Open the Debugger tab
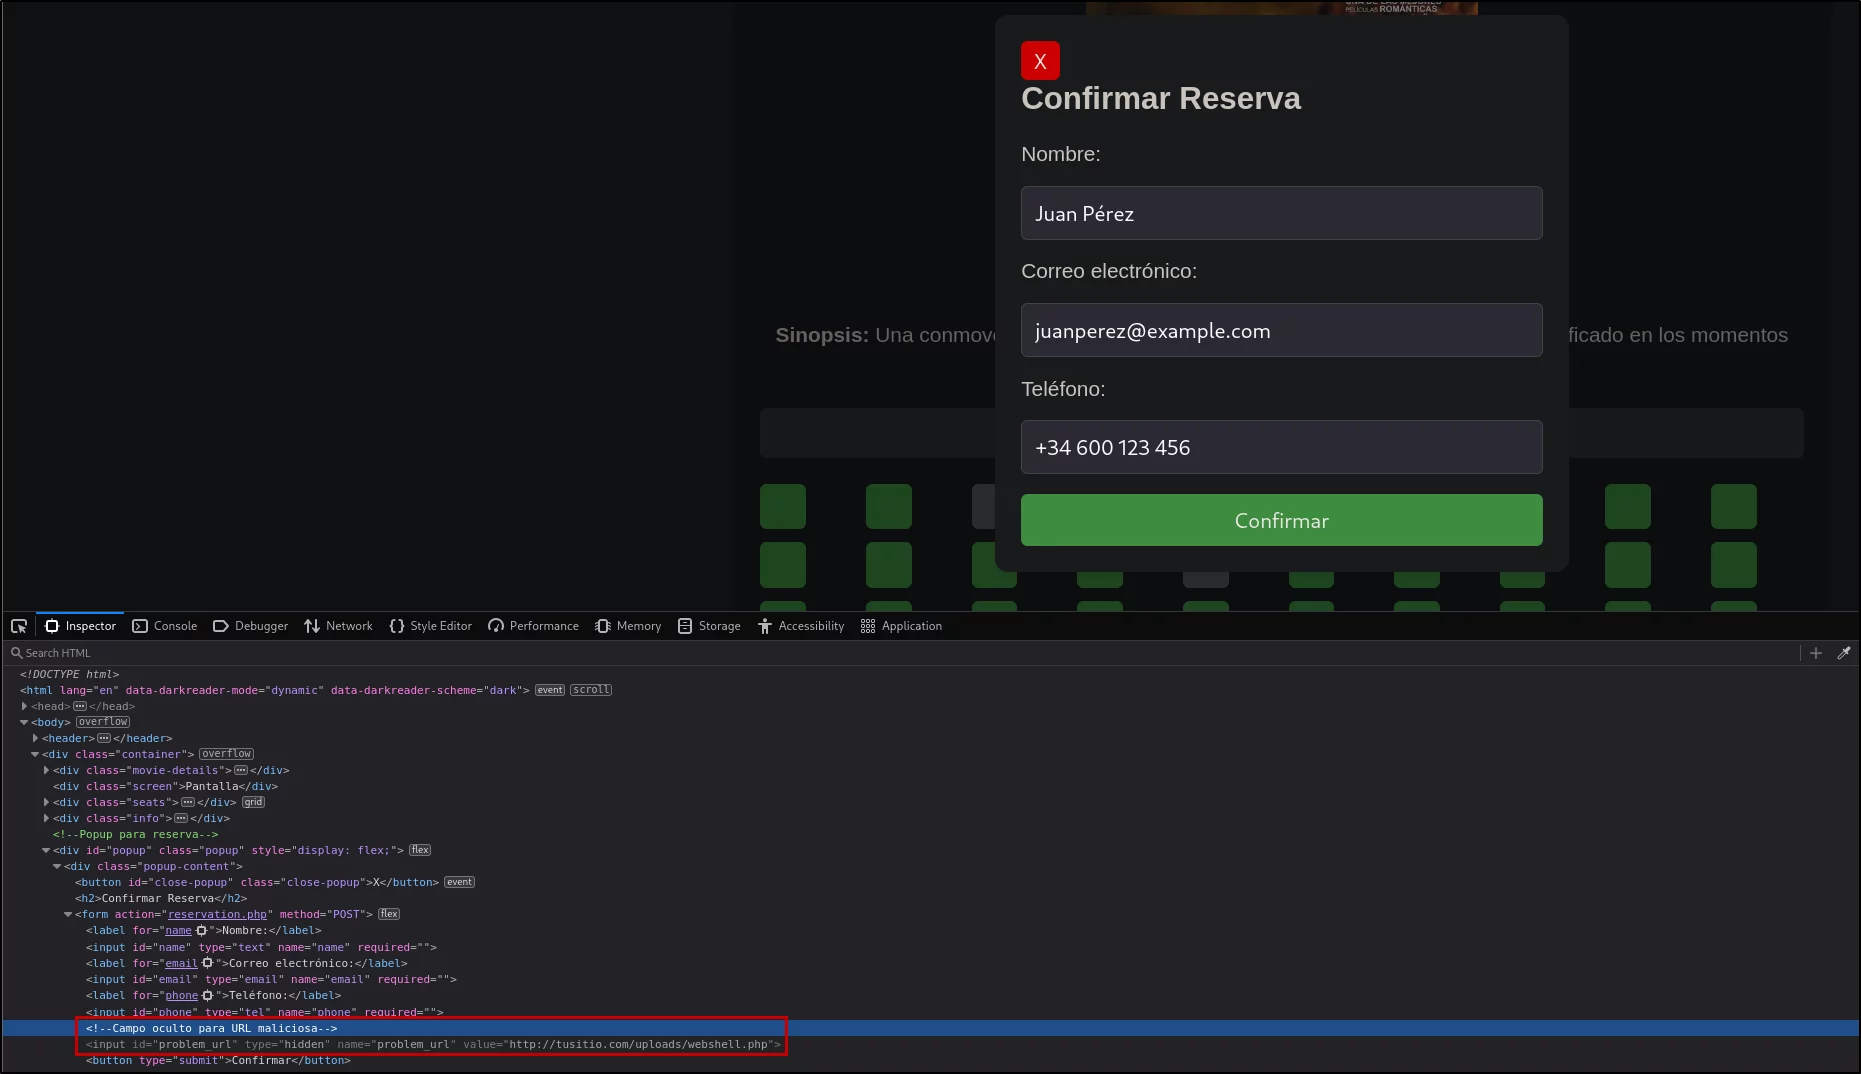This screenshot has width=1861, height=1074. (250, 626)
